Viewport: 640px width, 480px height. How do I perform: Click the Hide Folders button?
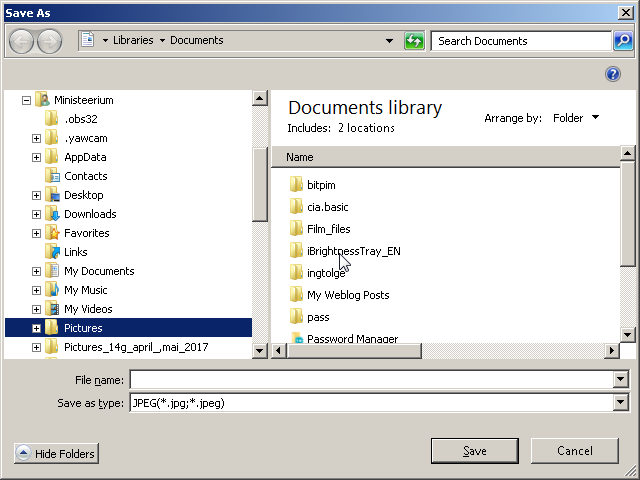pyautogui.click(x=56, y=453)
